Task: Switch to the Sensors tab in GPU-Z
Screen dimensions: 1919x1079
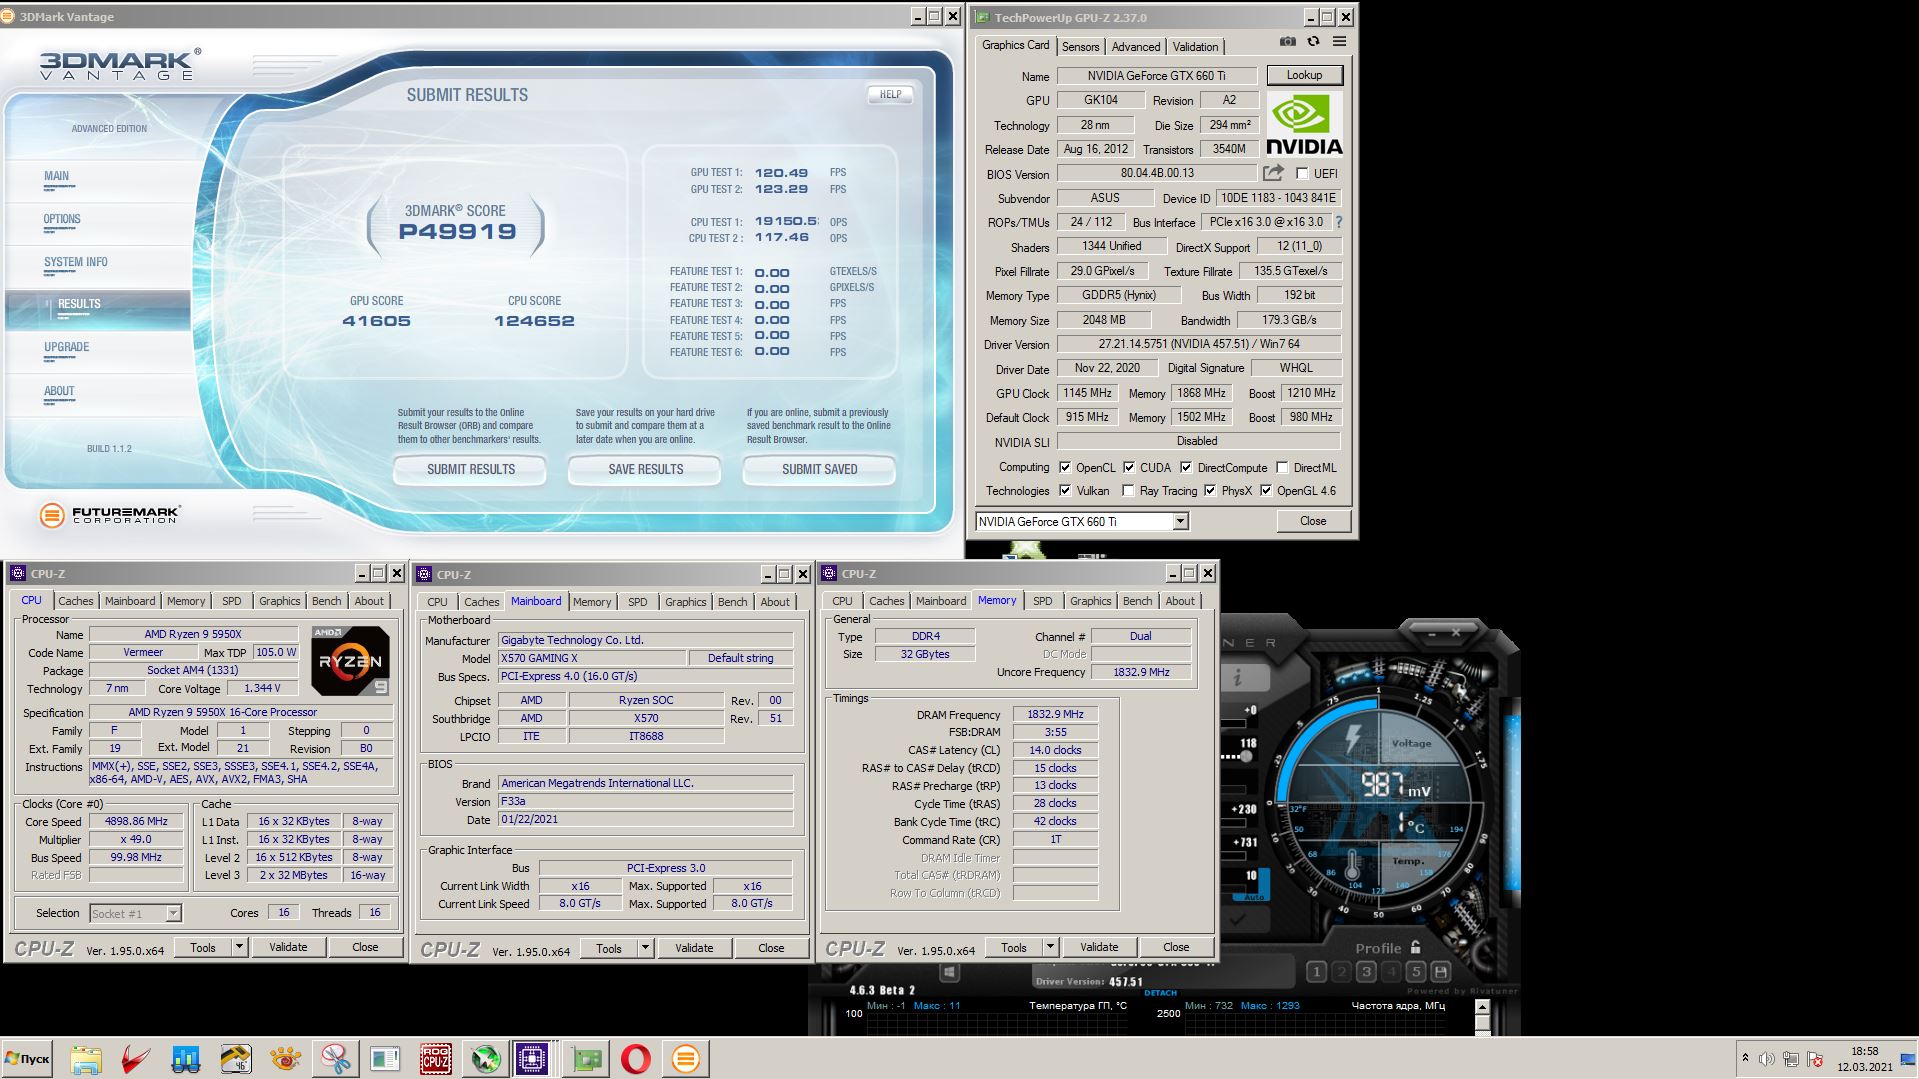Action: click(x=1080, y=46)
